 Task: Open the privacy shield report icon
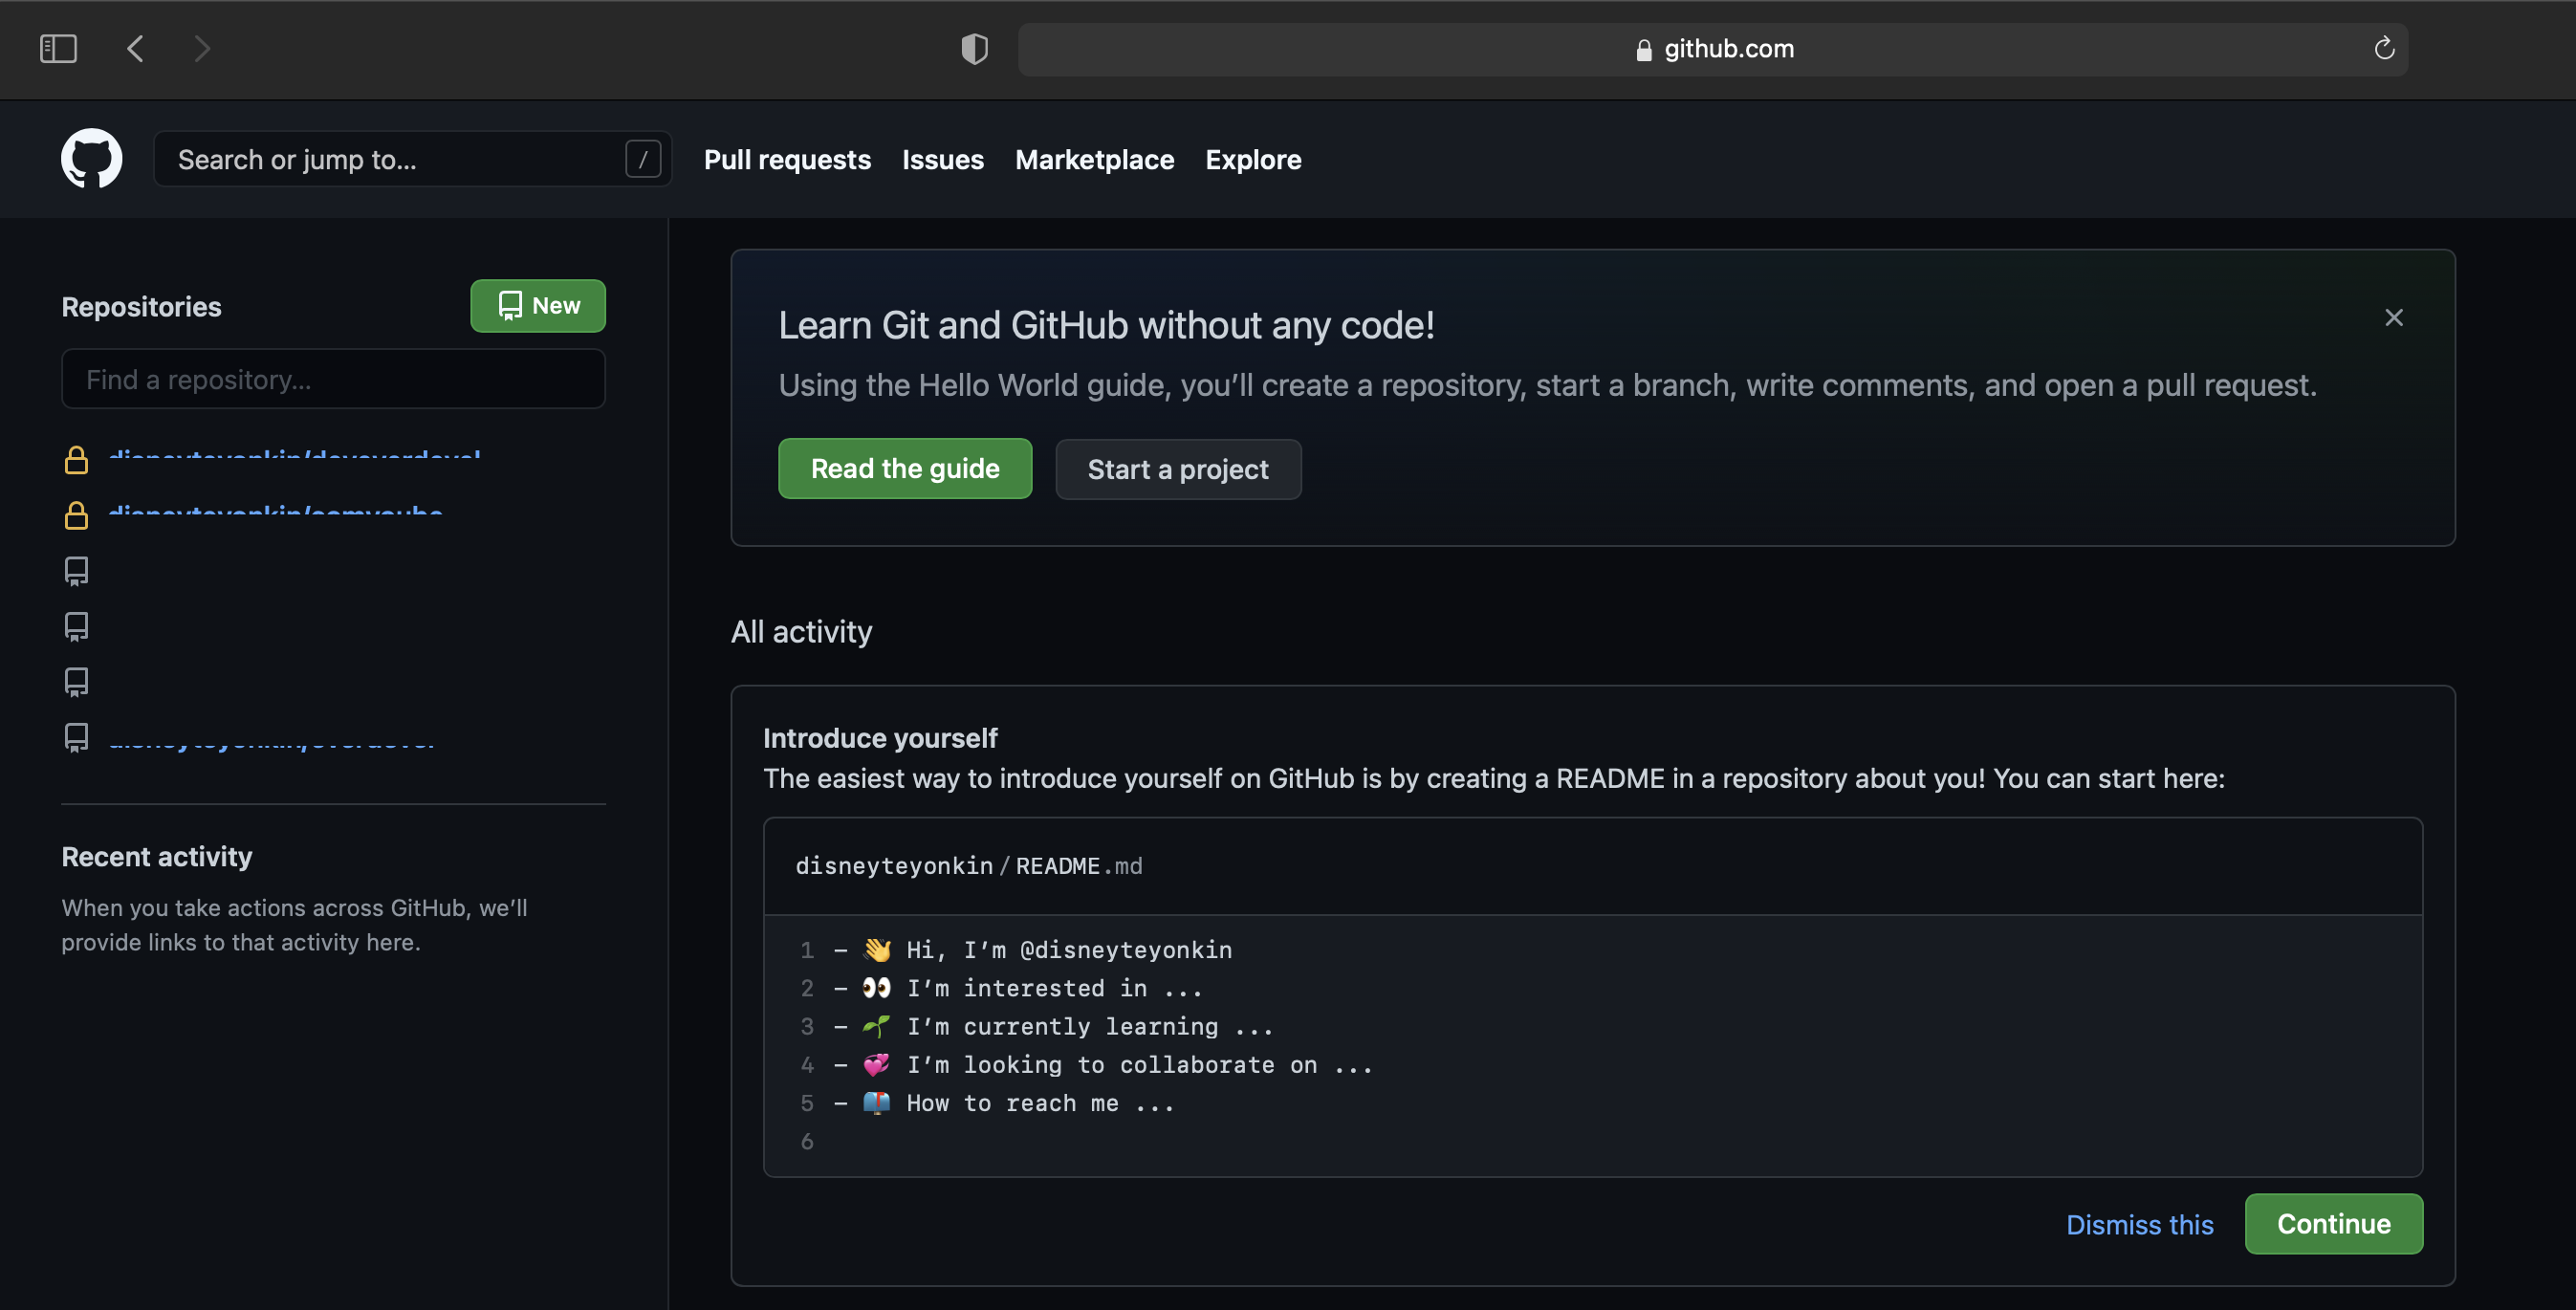point(974,48)
